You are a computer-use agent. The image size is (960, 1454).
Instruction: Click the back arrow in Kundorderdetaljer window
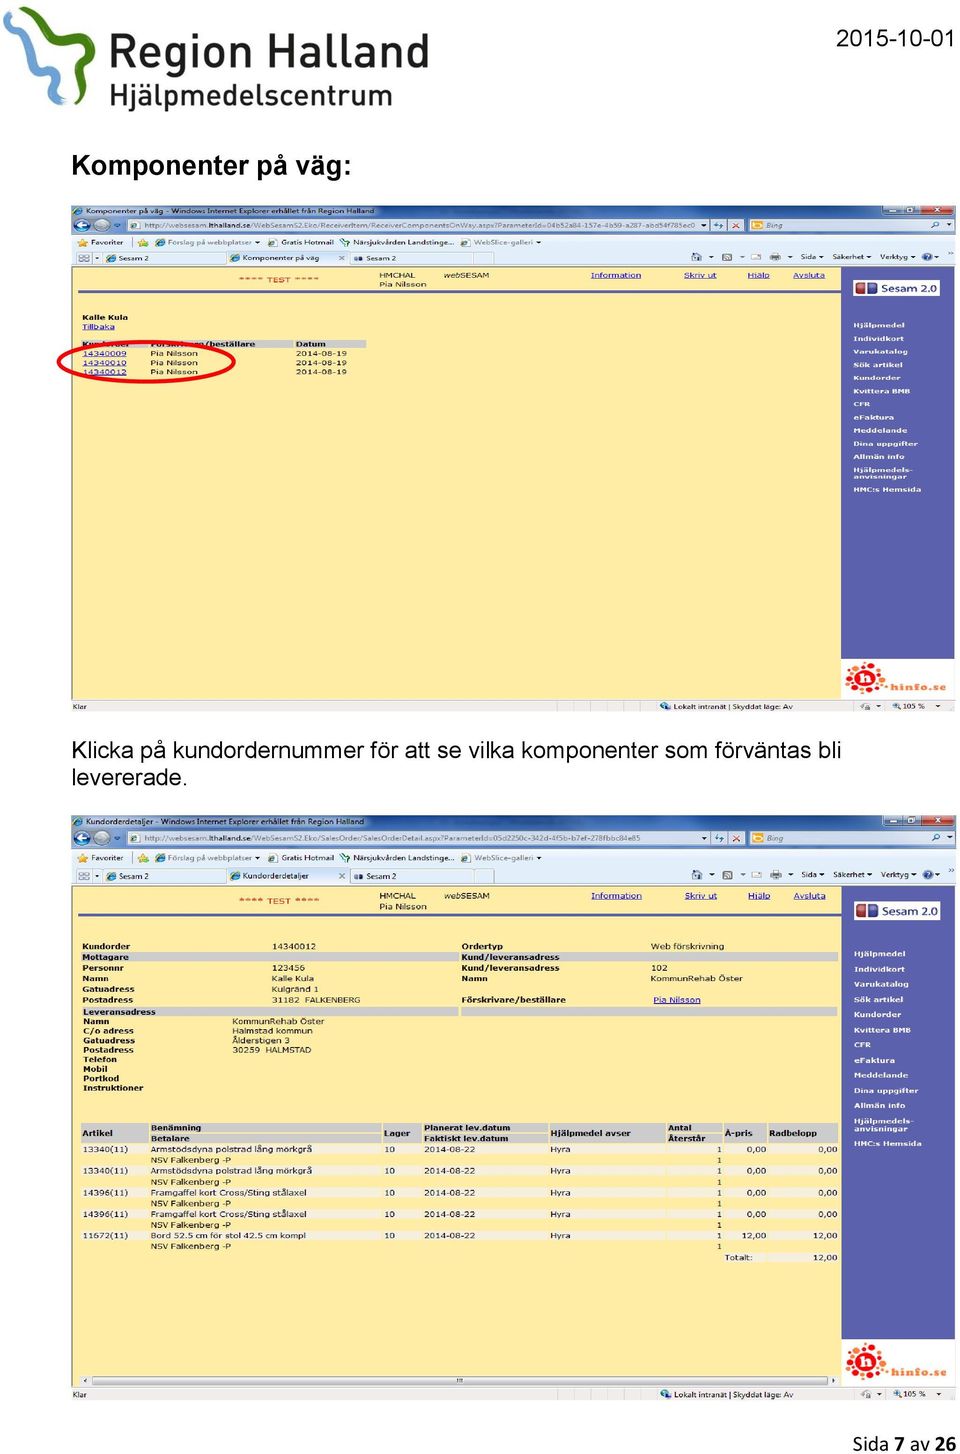(84, 838)
